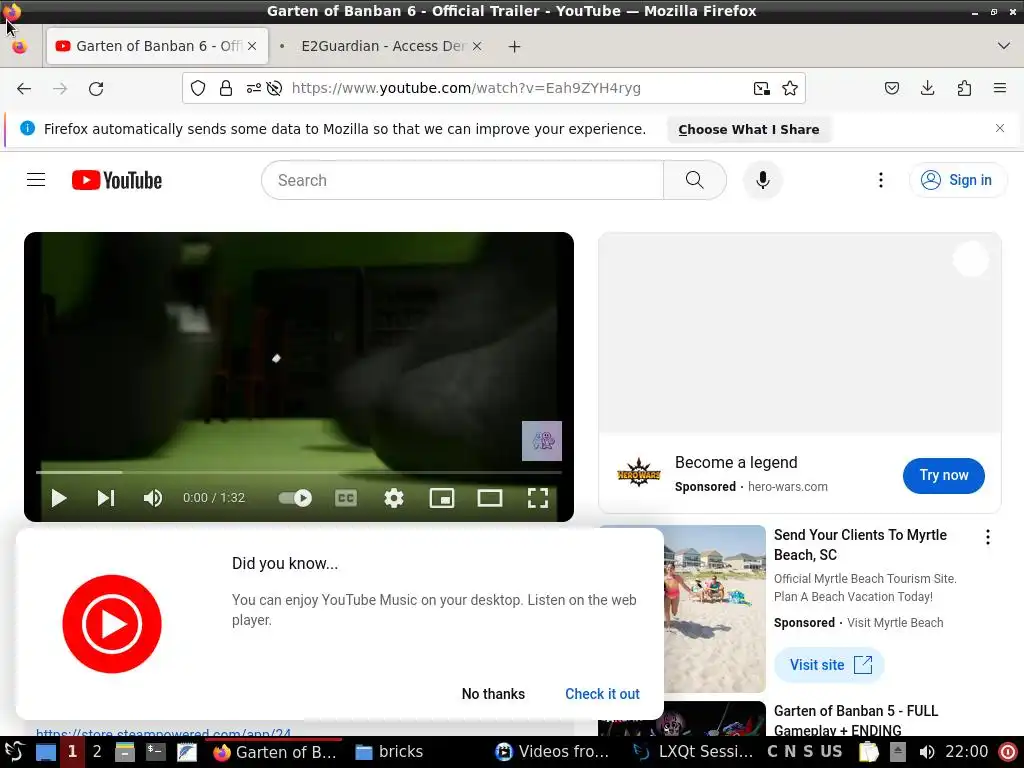
Task: Open a new Firefox tab
Action: click(x=515, y=46)
